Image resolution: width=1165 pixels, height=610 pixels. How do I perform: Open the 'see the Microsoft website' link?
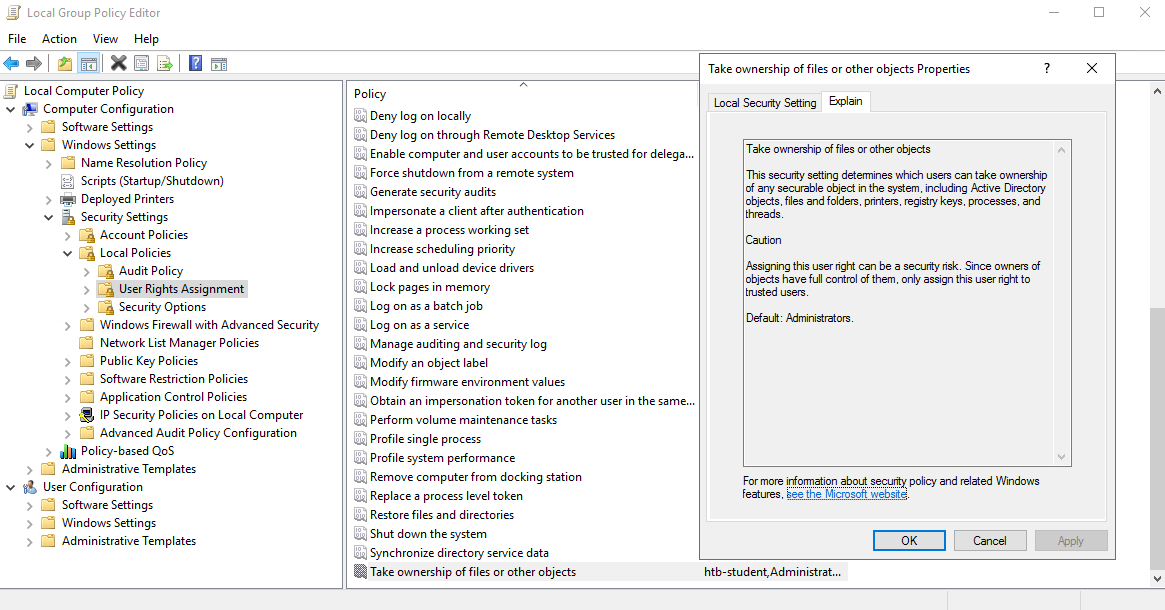[x=847, y=494]
